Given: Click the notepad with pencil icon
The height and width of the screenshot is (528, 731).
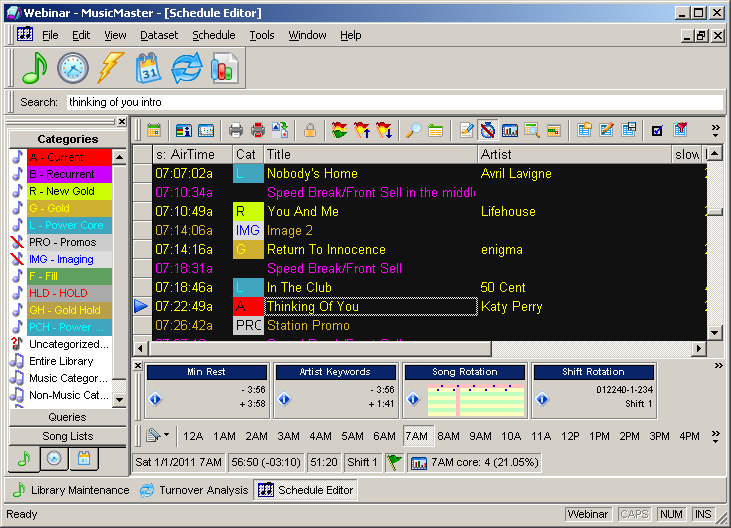Looking at the screenshot, I should 466,130.
